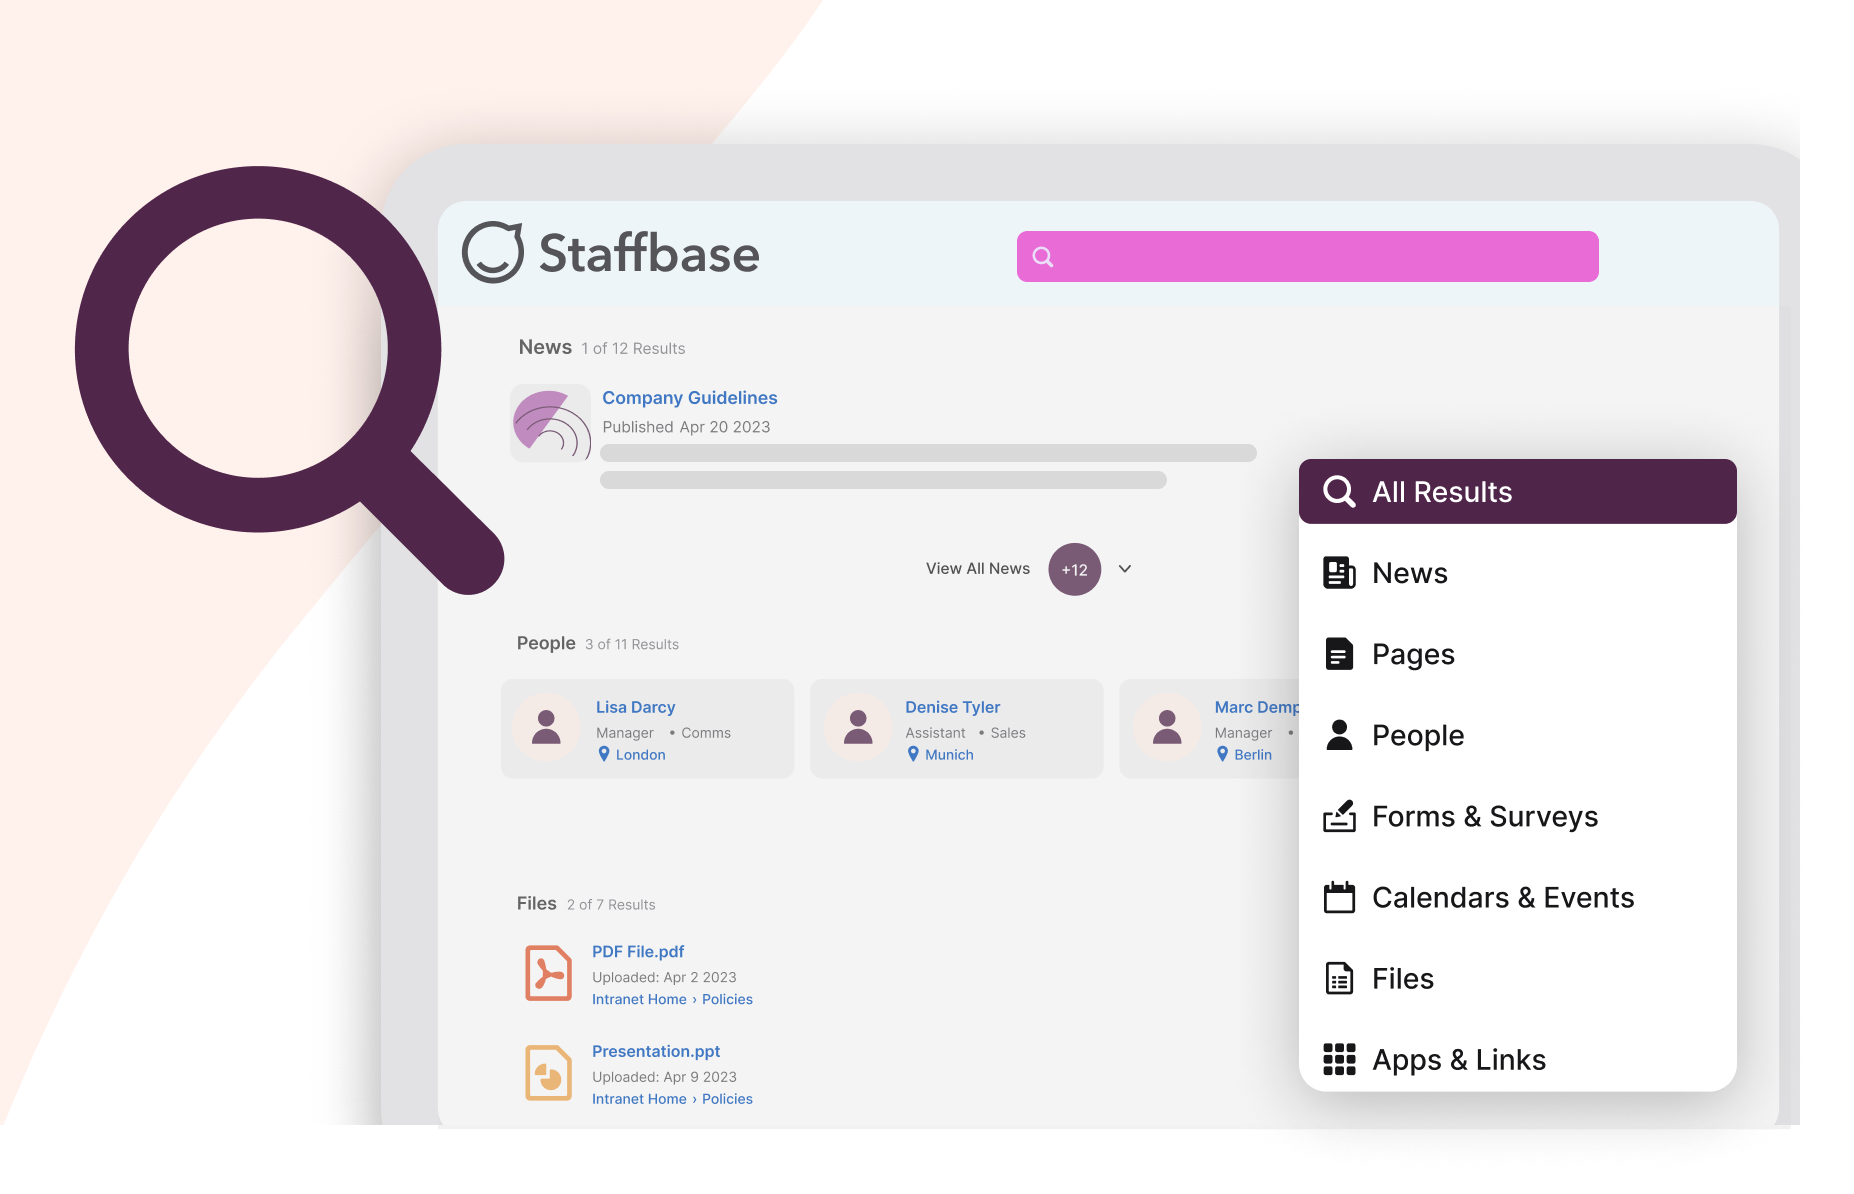
Task: Click the Company Guidelines article thumbnail
Action: [x=551, y=423]
